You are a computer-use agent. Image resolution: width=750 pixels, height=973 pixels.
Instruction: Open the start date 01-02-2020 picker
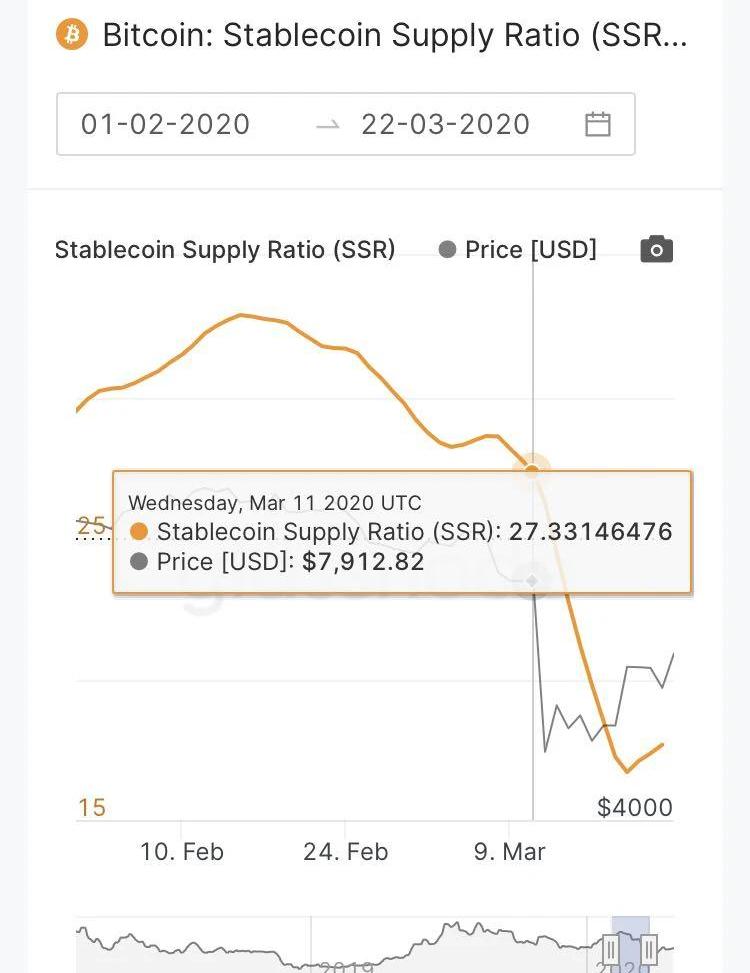(x=166, y=124)
